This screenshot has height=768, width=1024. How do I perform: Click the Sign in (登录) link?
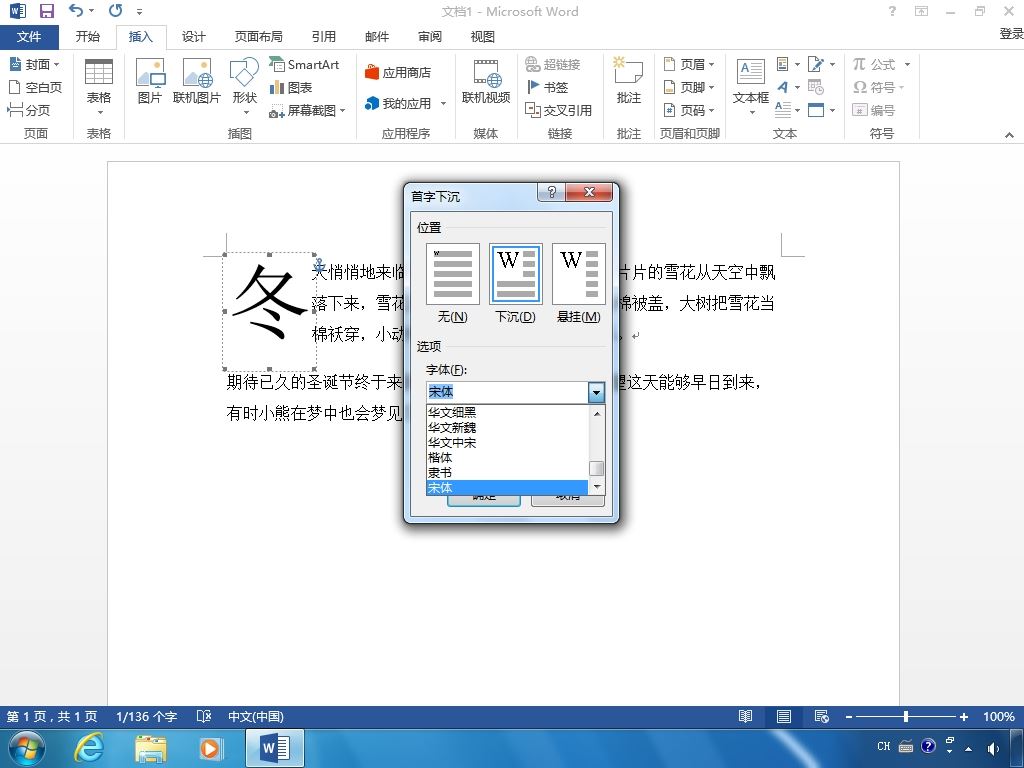pos(1011,33)
